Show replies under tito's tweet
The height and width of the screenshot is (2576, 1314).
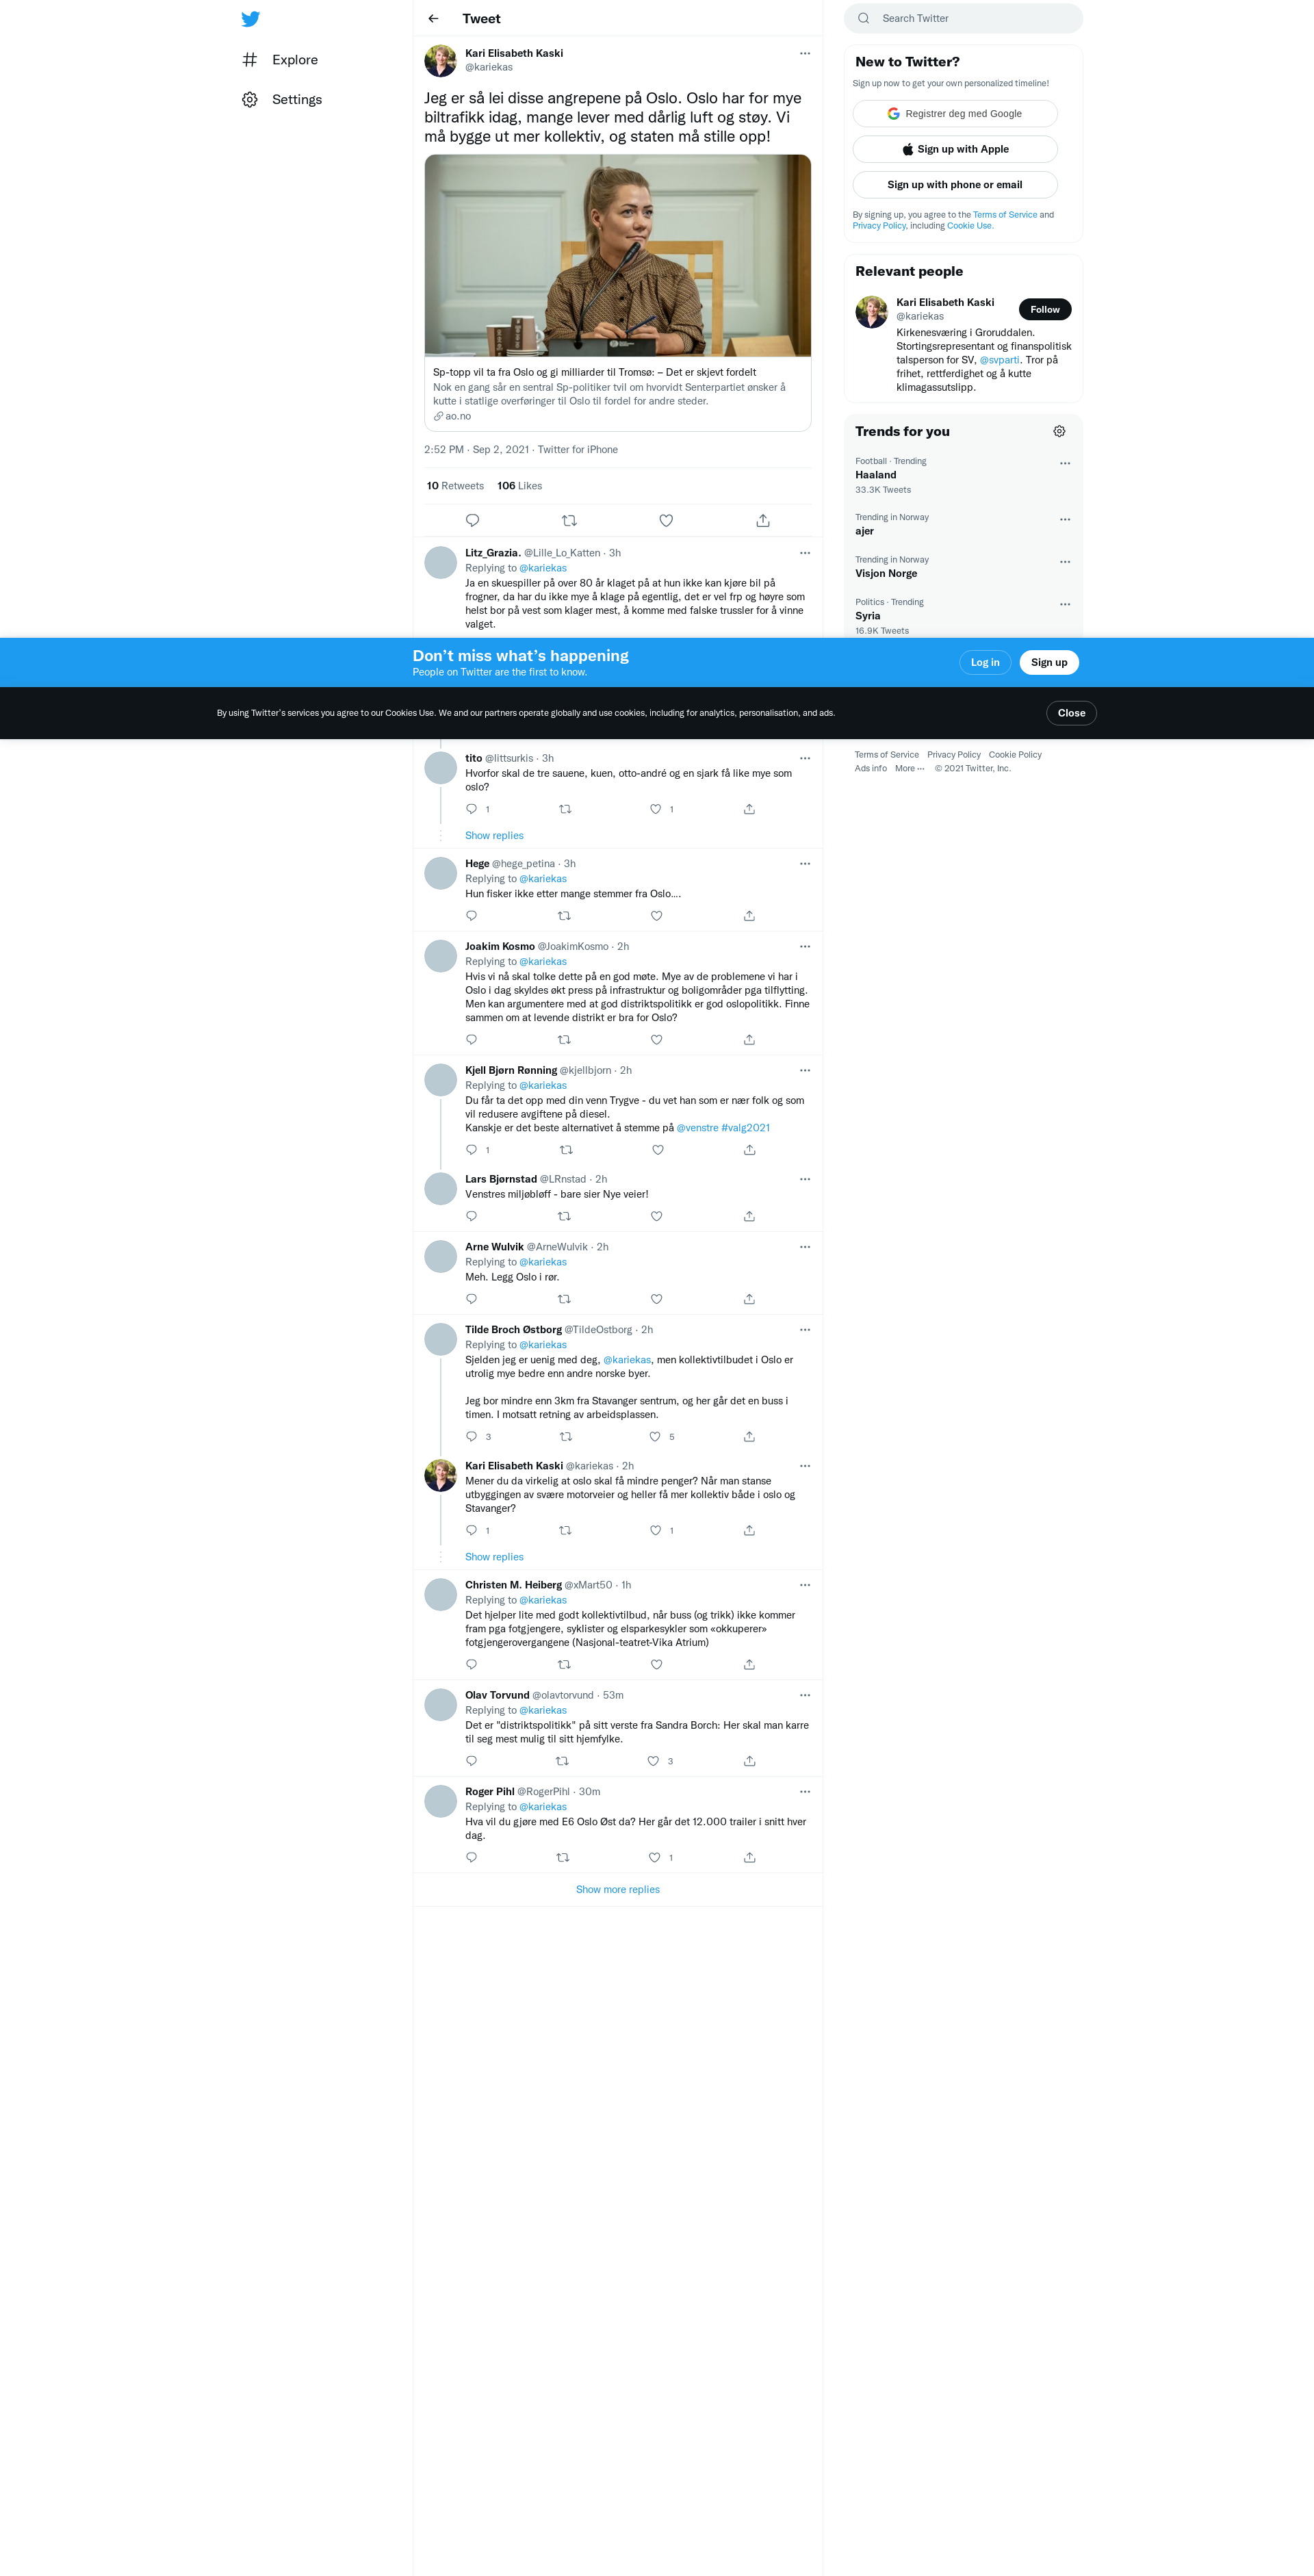tap(494, 836)
